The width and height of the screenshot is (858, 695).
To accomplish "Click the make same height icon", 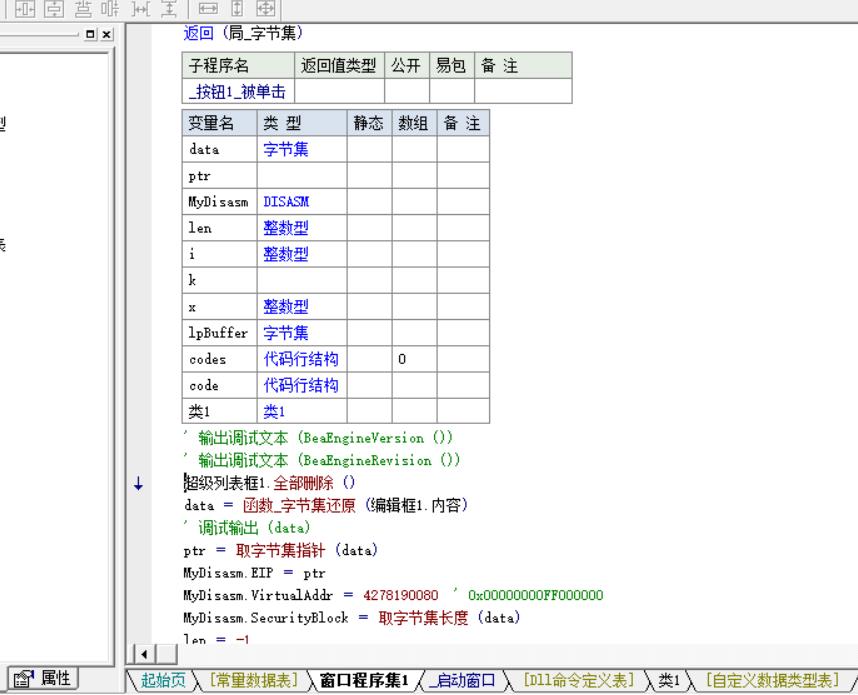I will point(237,9).
